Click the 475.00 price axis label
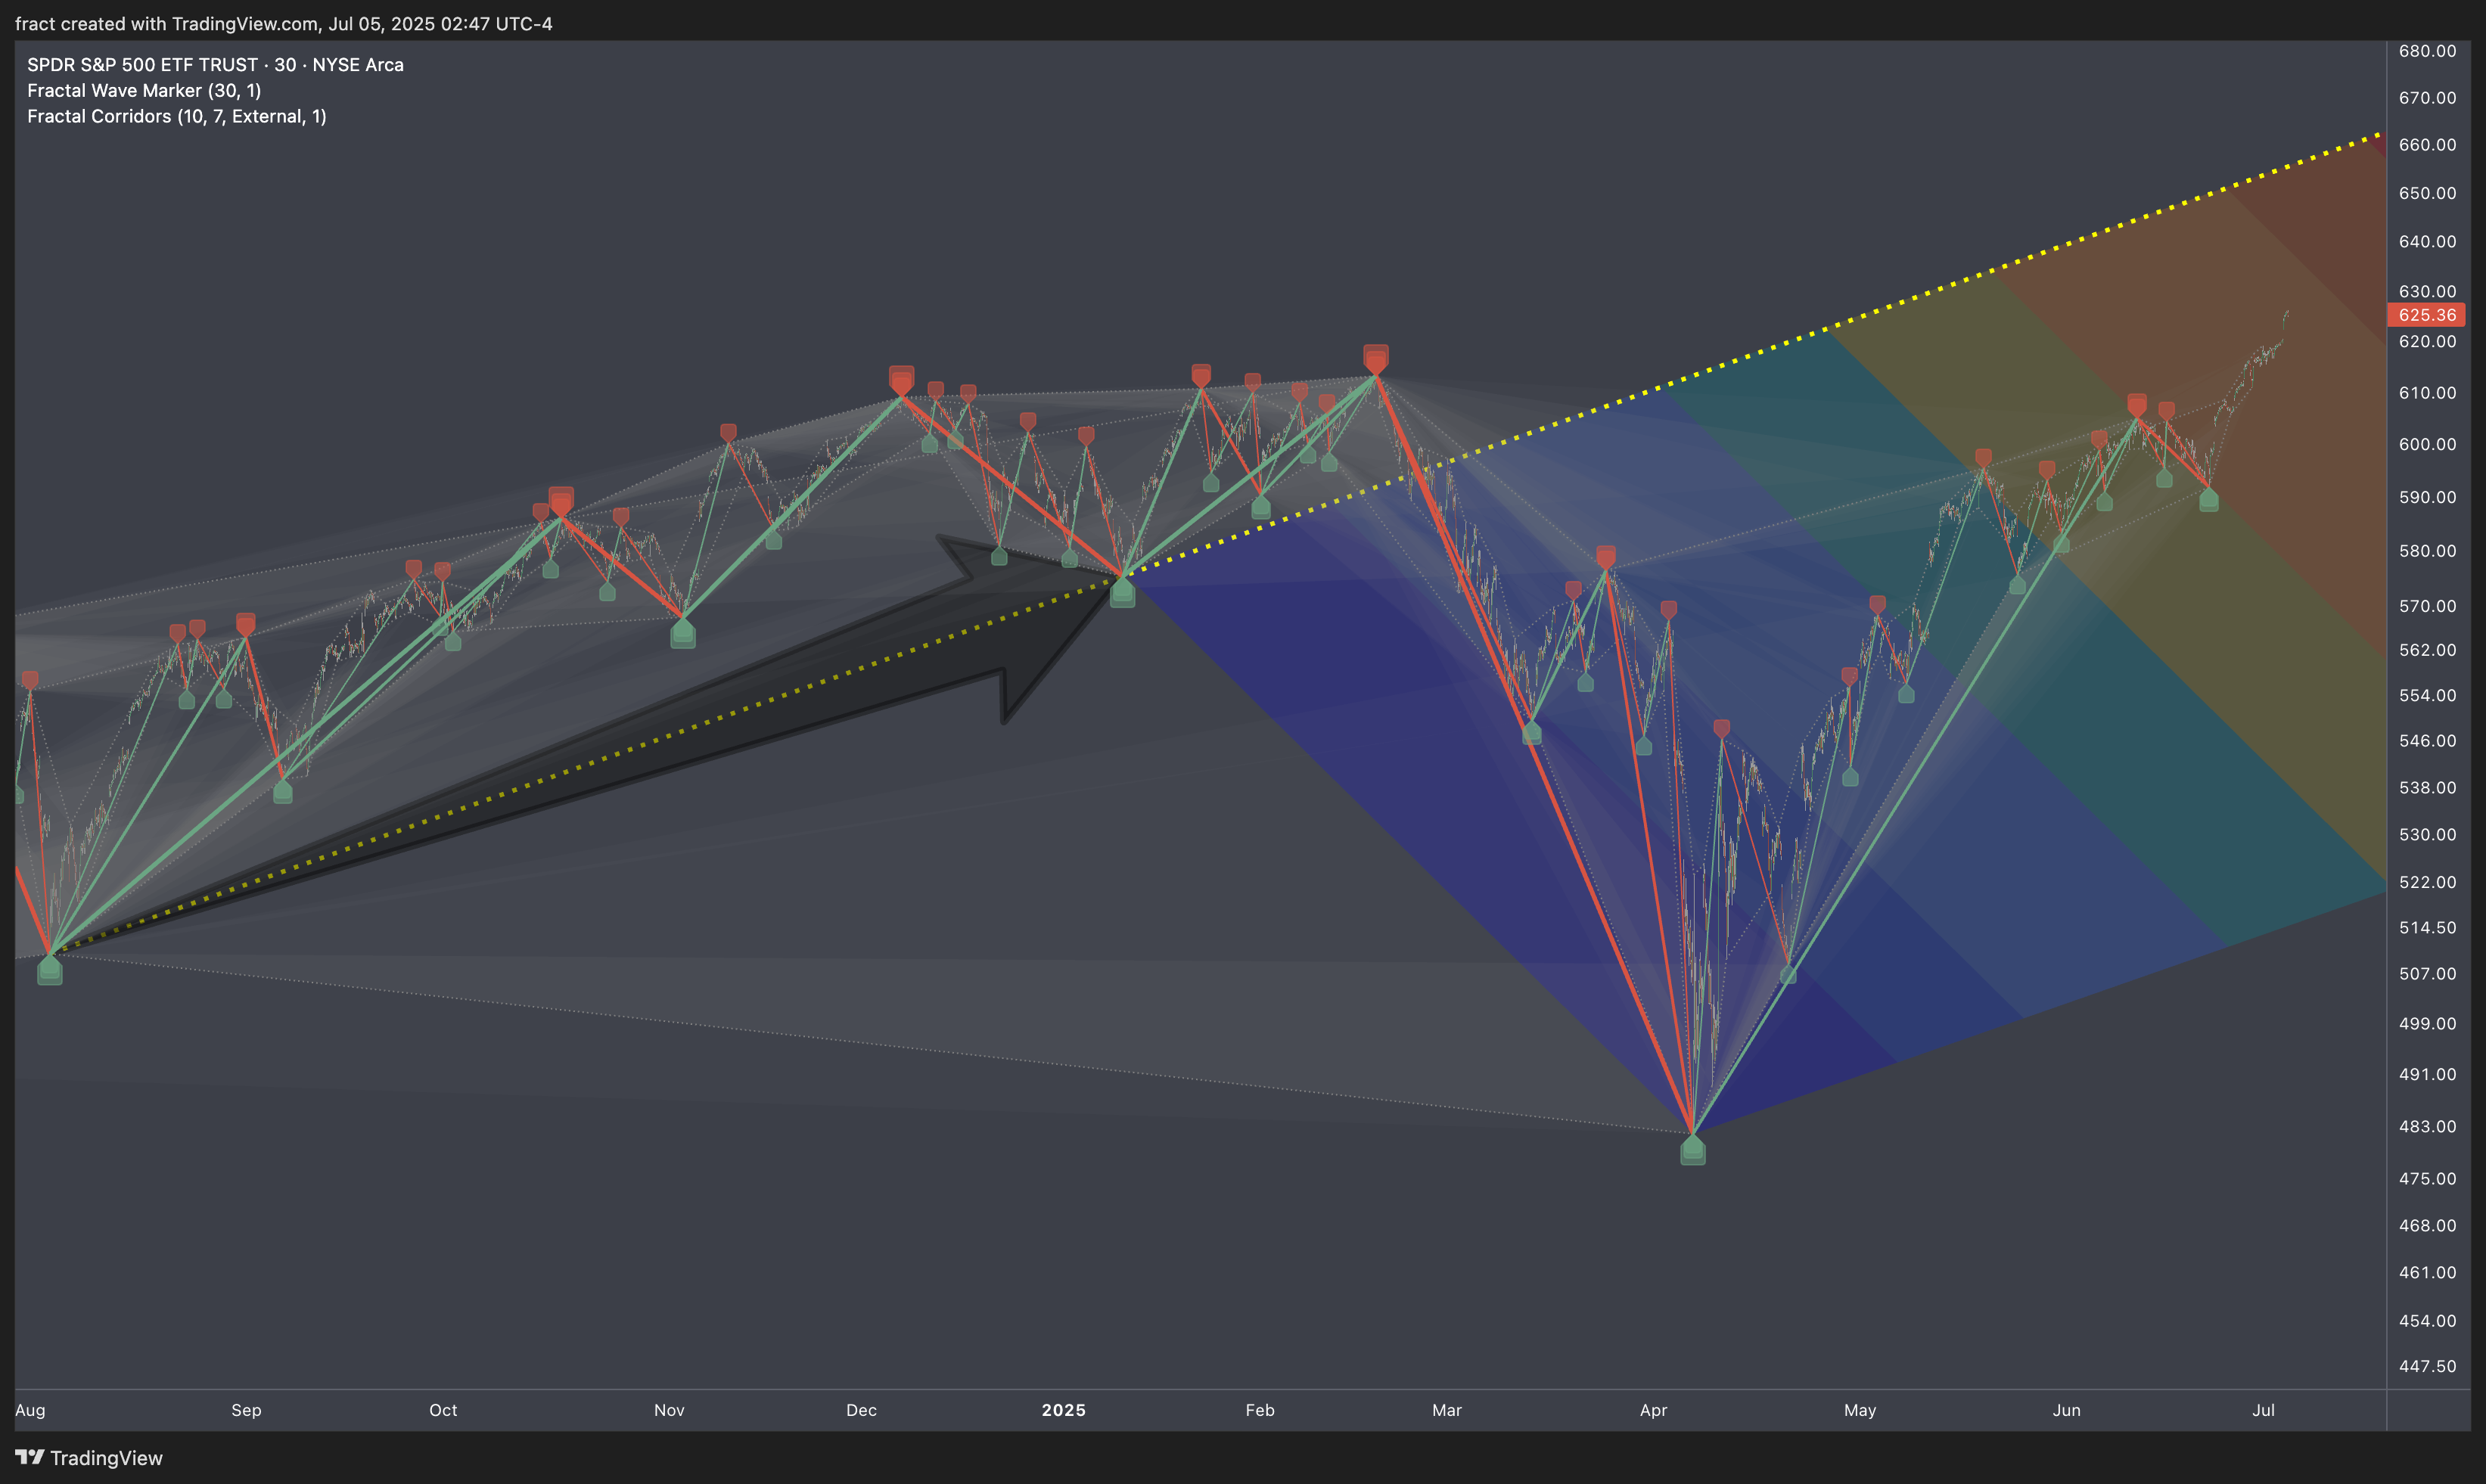2486x1484 pixels. click(x=2427, y=1179)
